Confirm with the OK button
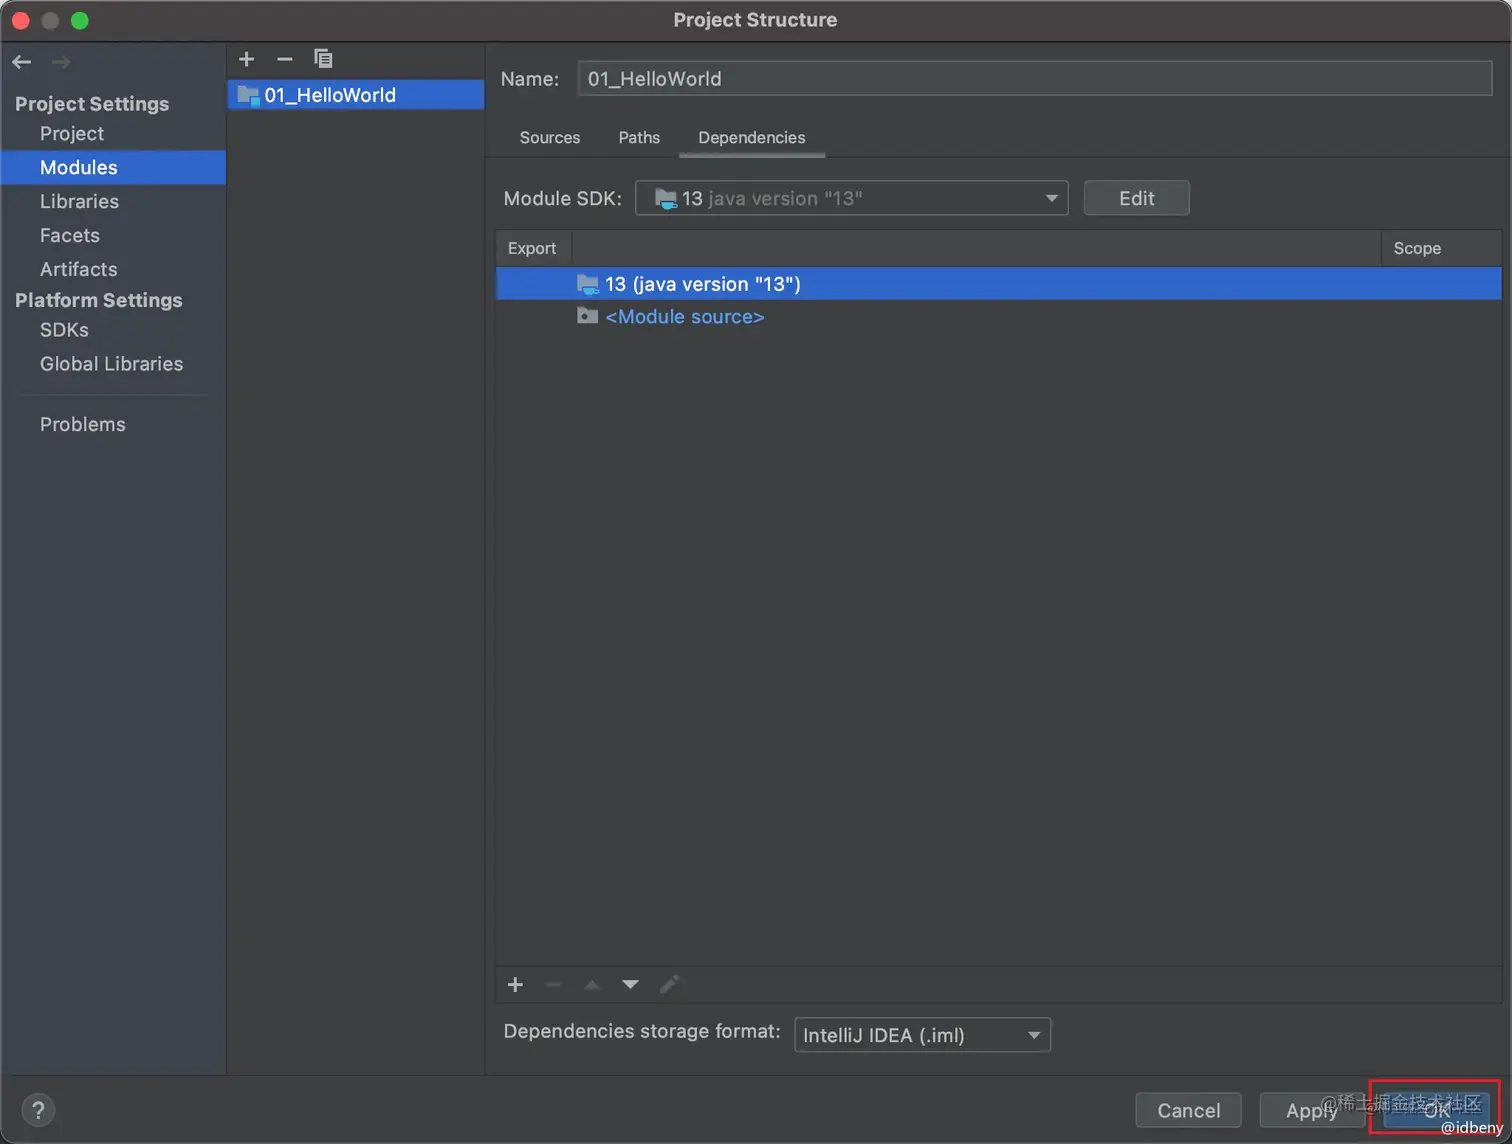 [1437, 1110]
